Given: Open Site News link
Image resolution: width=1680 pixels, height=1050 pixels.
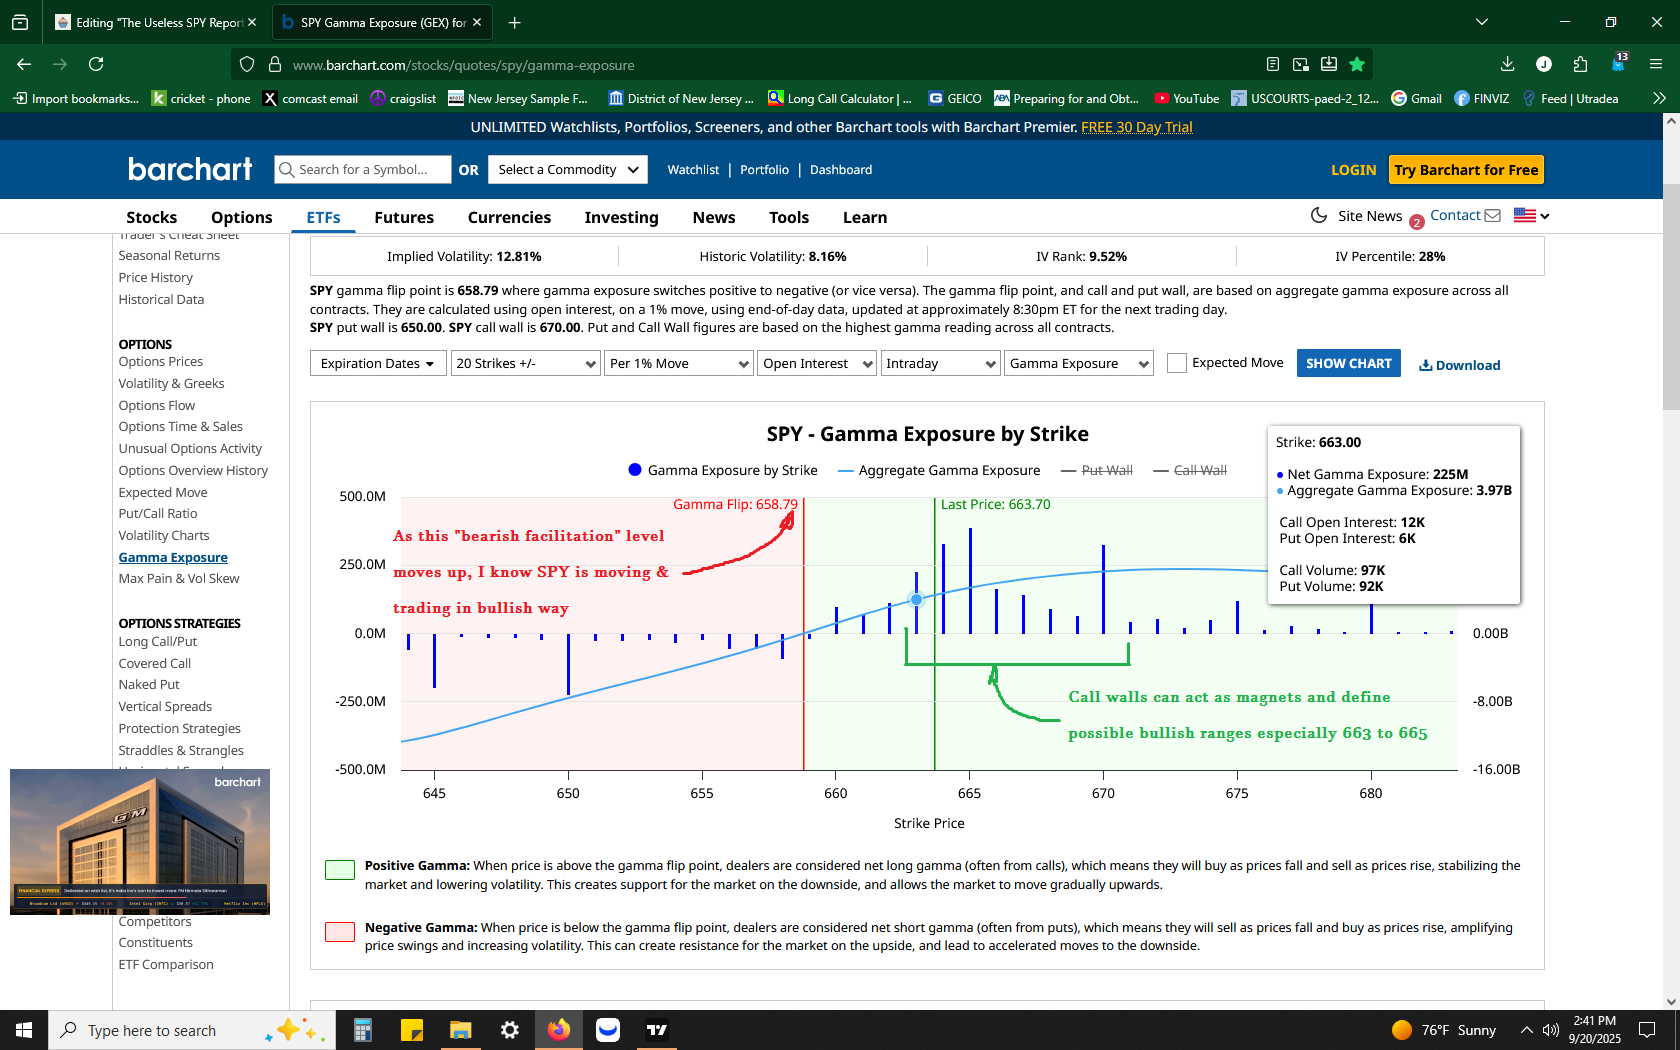Looking at the screenshot, I should tap(1370, 216).
